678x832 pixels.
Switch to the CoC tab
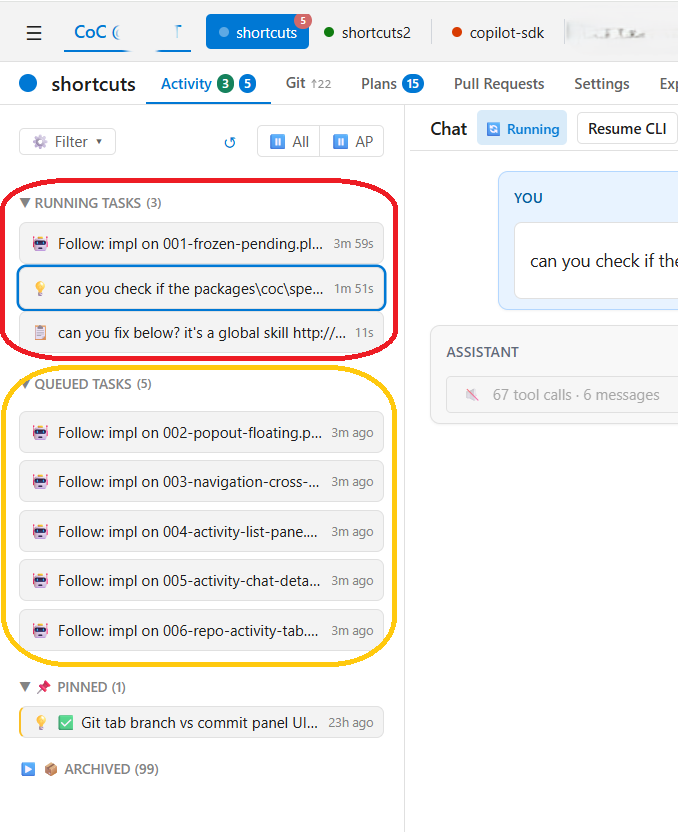[98, 32]
